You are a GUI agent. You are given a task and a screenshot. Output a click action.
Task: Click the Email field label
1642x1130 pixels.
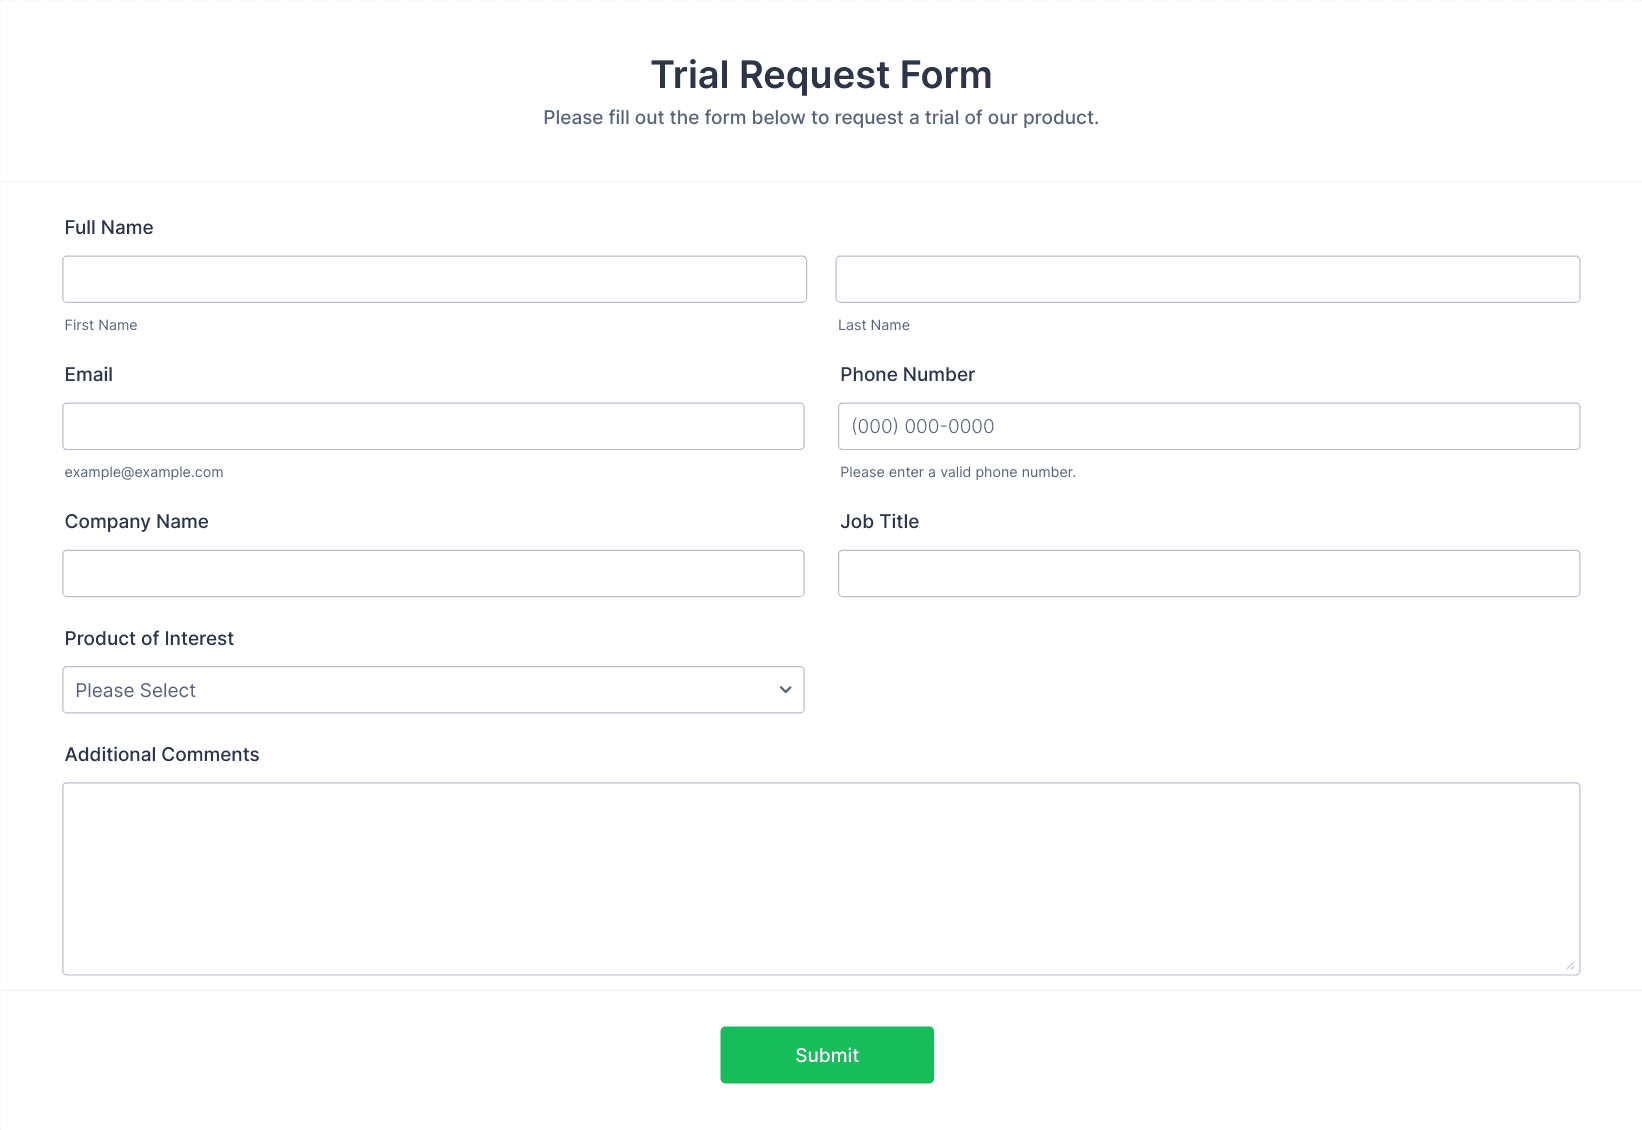pyautogui.click(x=89, y=375)
